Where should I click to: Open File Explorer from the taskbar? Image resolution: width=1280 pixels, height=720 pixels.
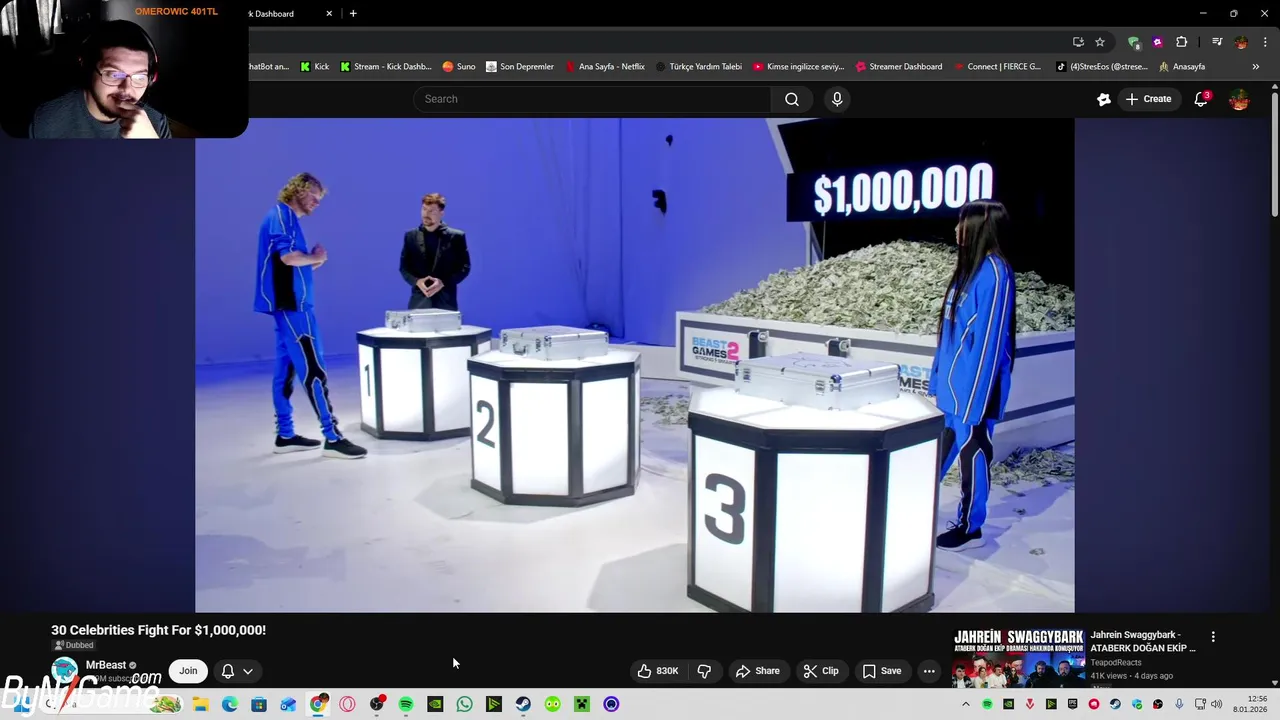click(x=200, y=704)
